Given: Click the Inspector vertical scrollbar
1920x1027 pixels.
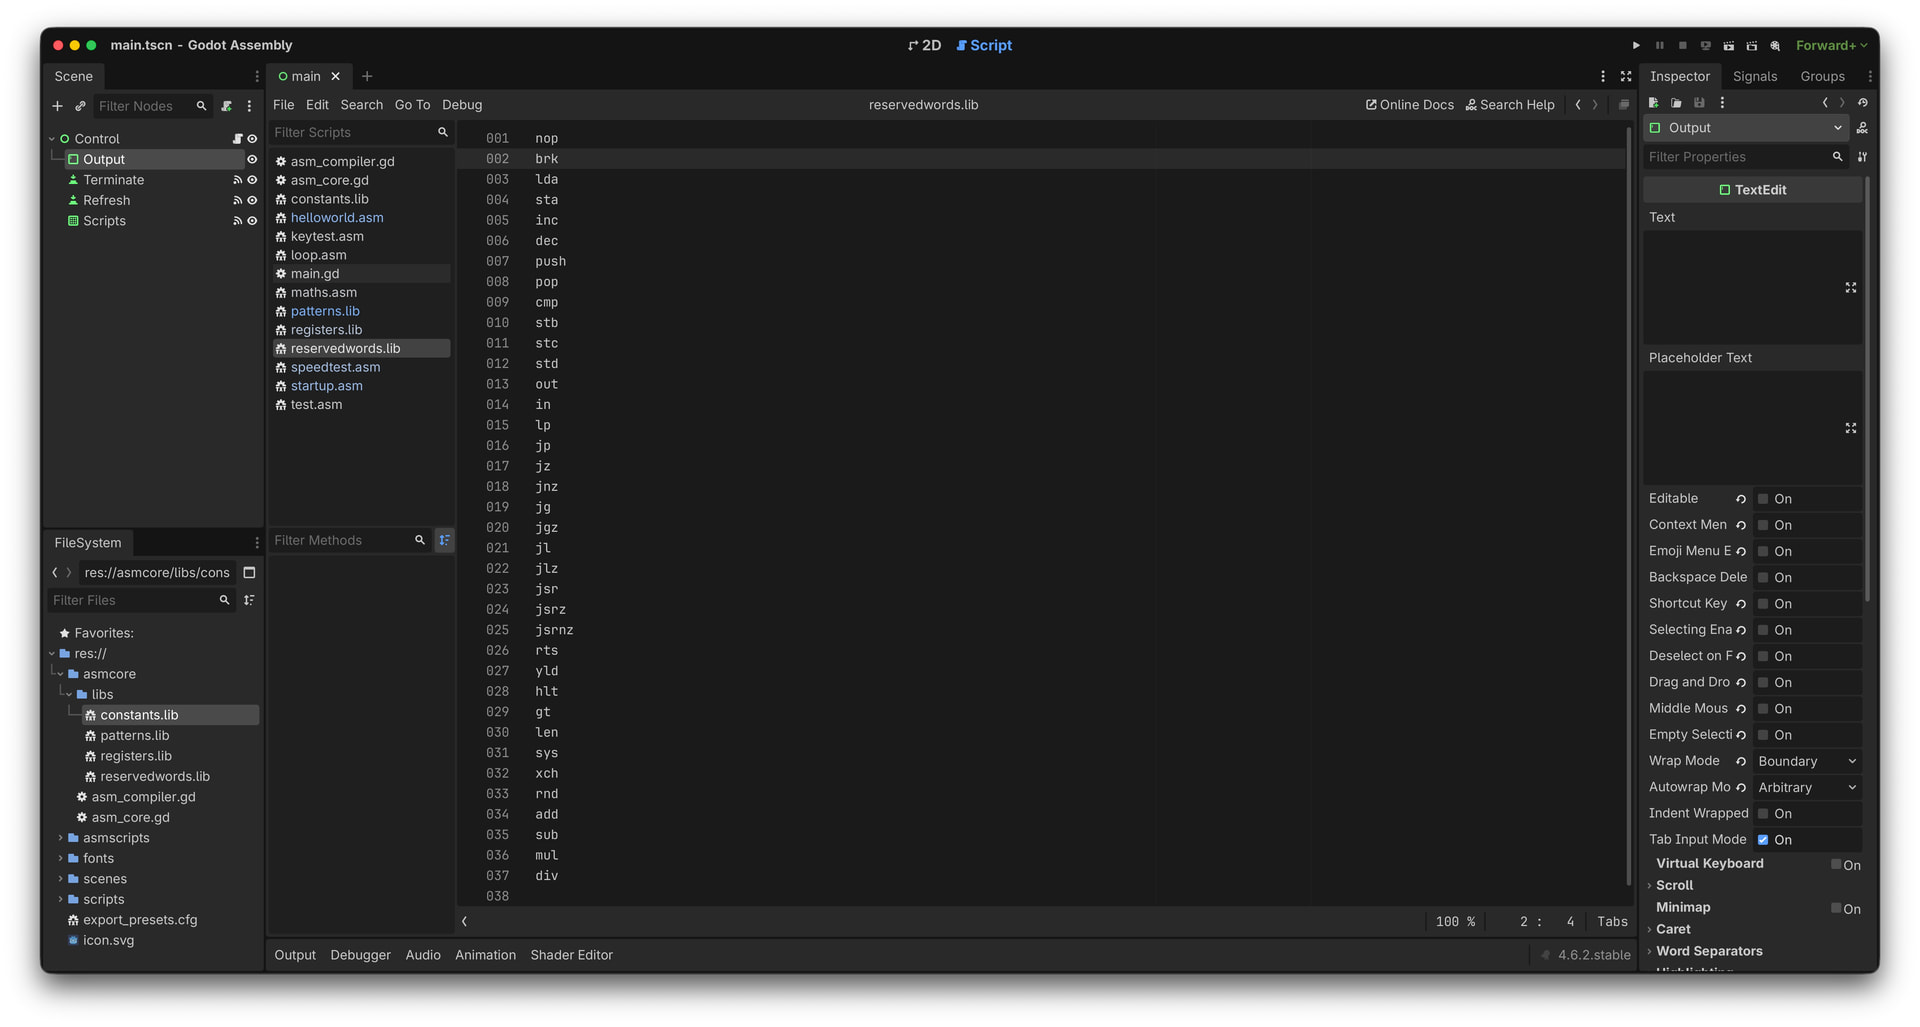Looking at the screenshot, I should [x=1866, y=400].
